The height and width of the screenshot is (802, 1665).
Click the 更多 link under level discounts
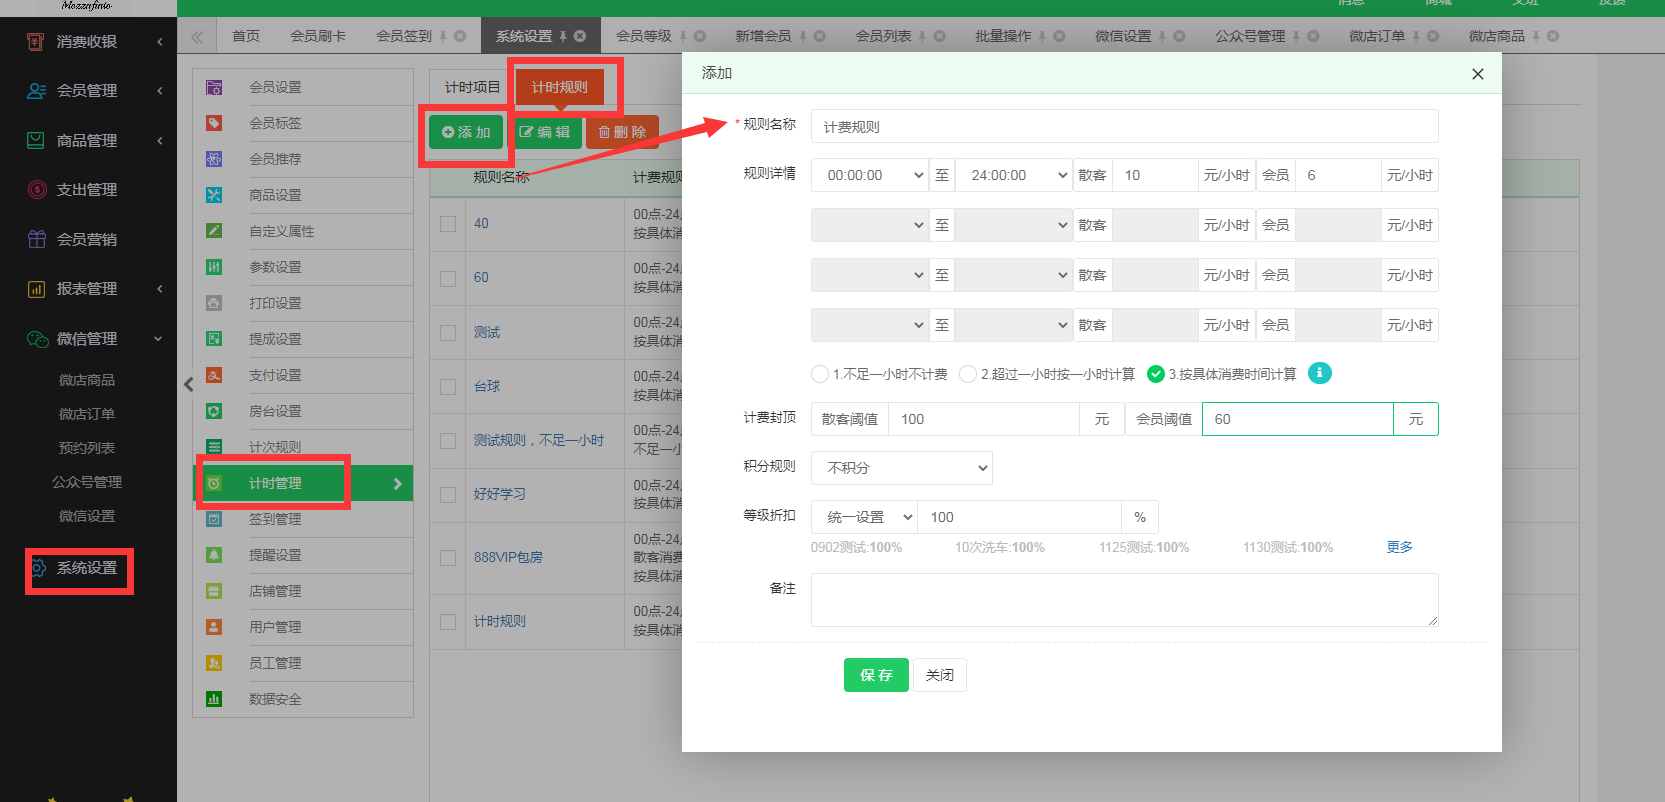(1399, 547)
